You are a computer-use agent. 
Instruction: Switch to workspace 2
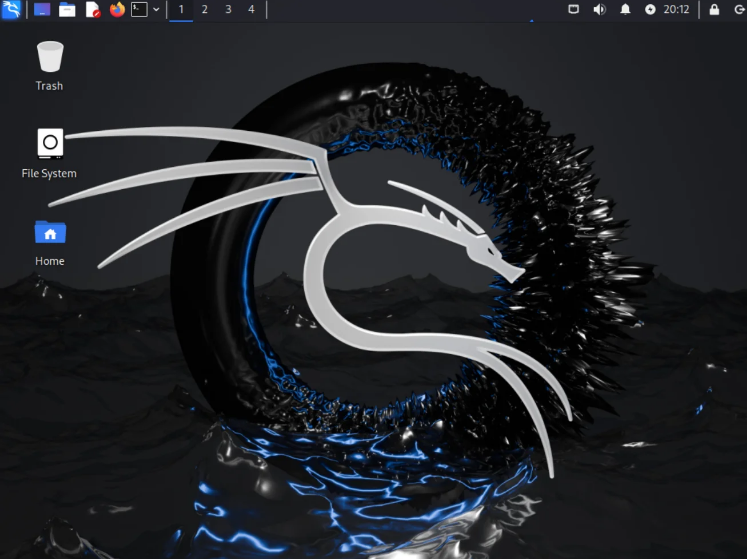coord(204,10)
